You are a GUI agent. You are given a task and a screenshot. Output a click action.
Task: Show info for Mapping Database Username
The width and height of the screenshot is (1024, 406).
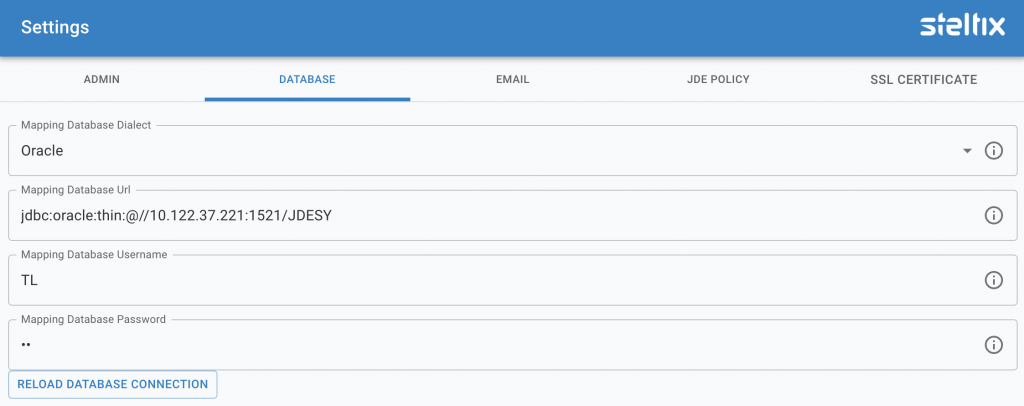coord(993,280)
